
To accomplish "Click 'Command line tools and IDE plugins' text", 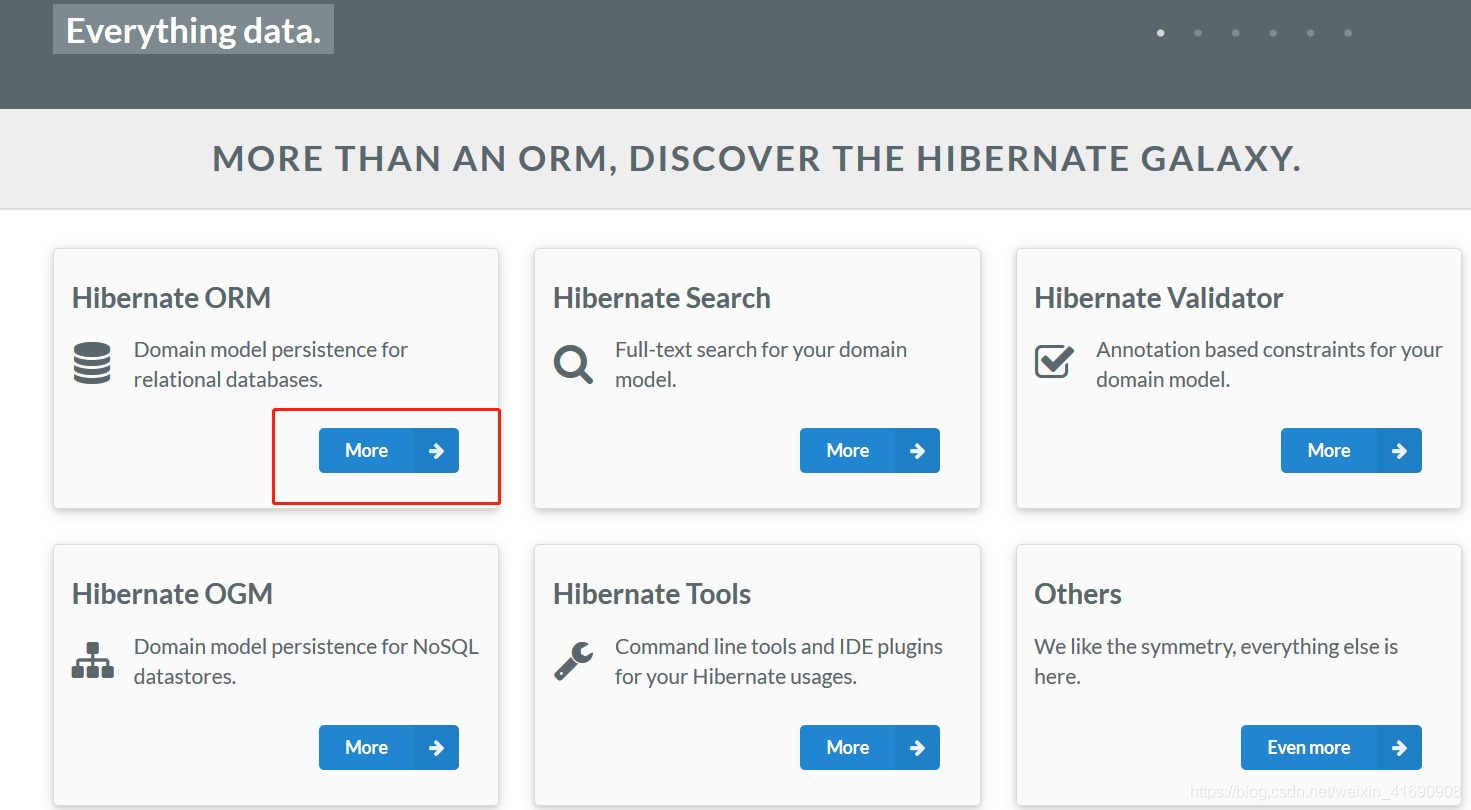I will coord(779,661).
